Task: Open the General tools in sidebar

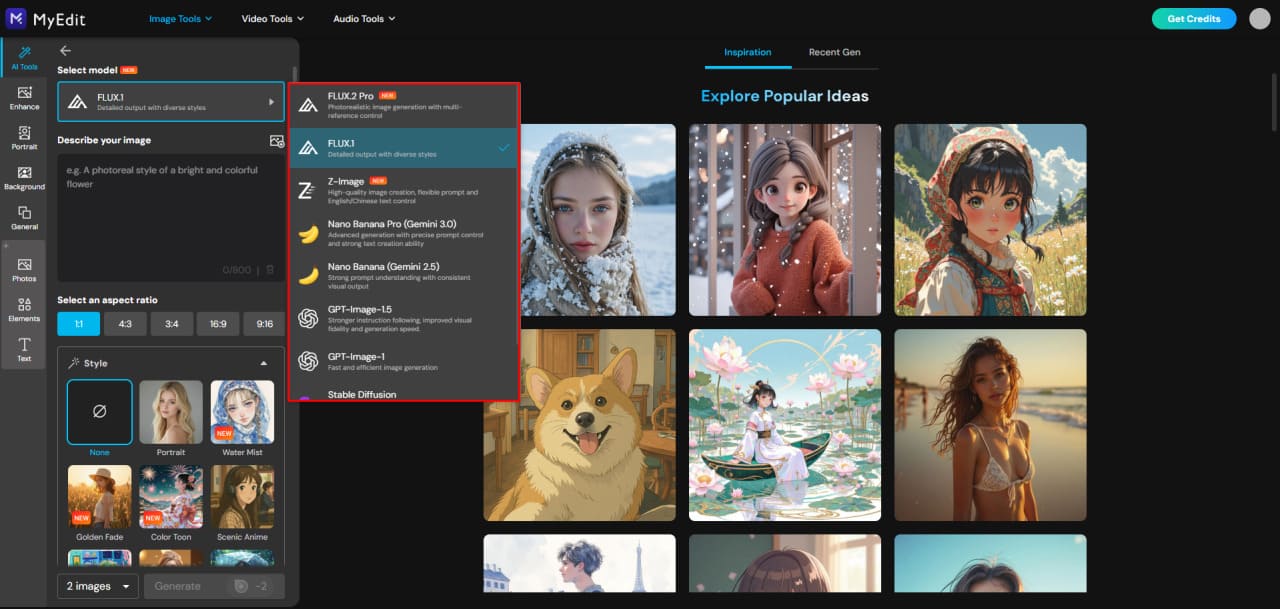Action: tap(24, 218)
